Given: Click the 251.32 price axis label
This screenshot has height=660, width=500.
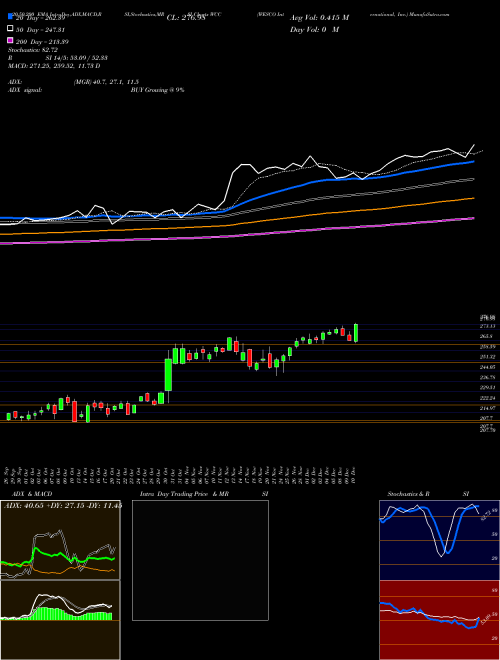Looking at the screenshot, I should tap(487, 357).
